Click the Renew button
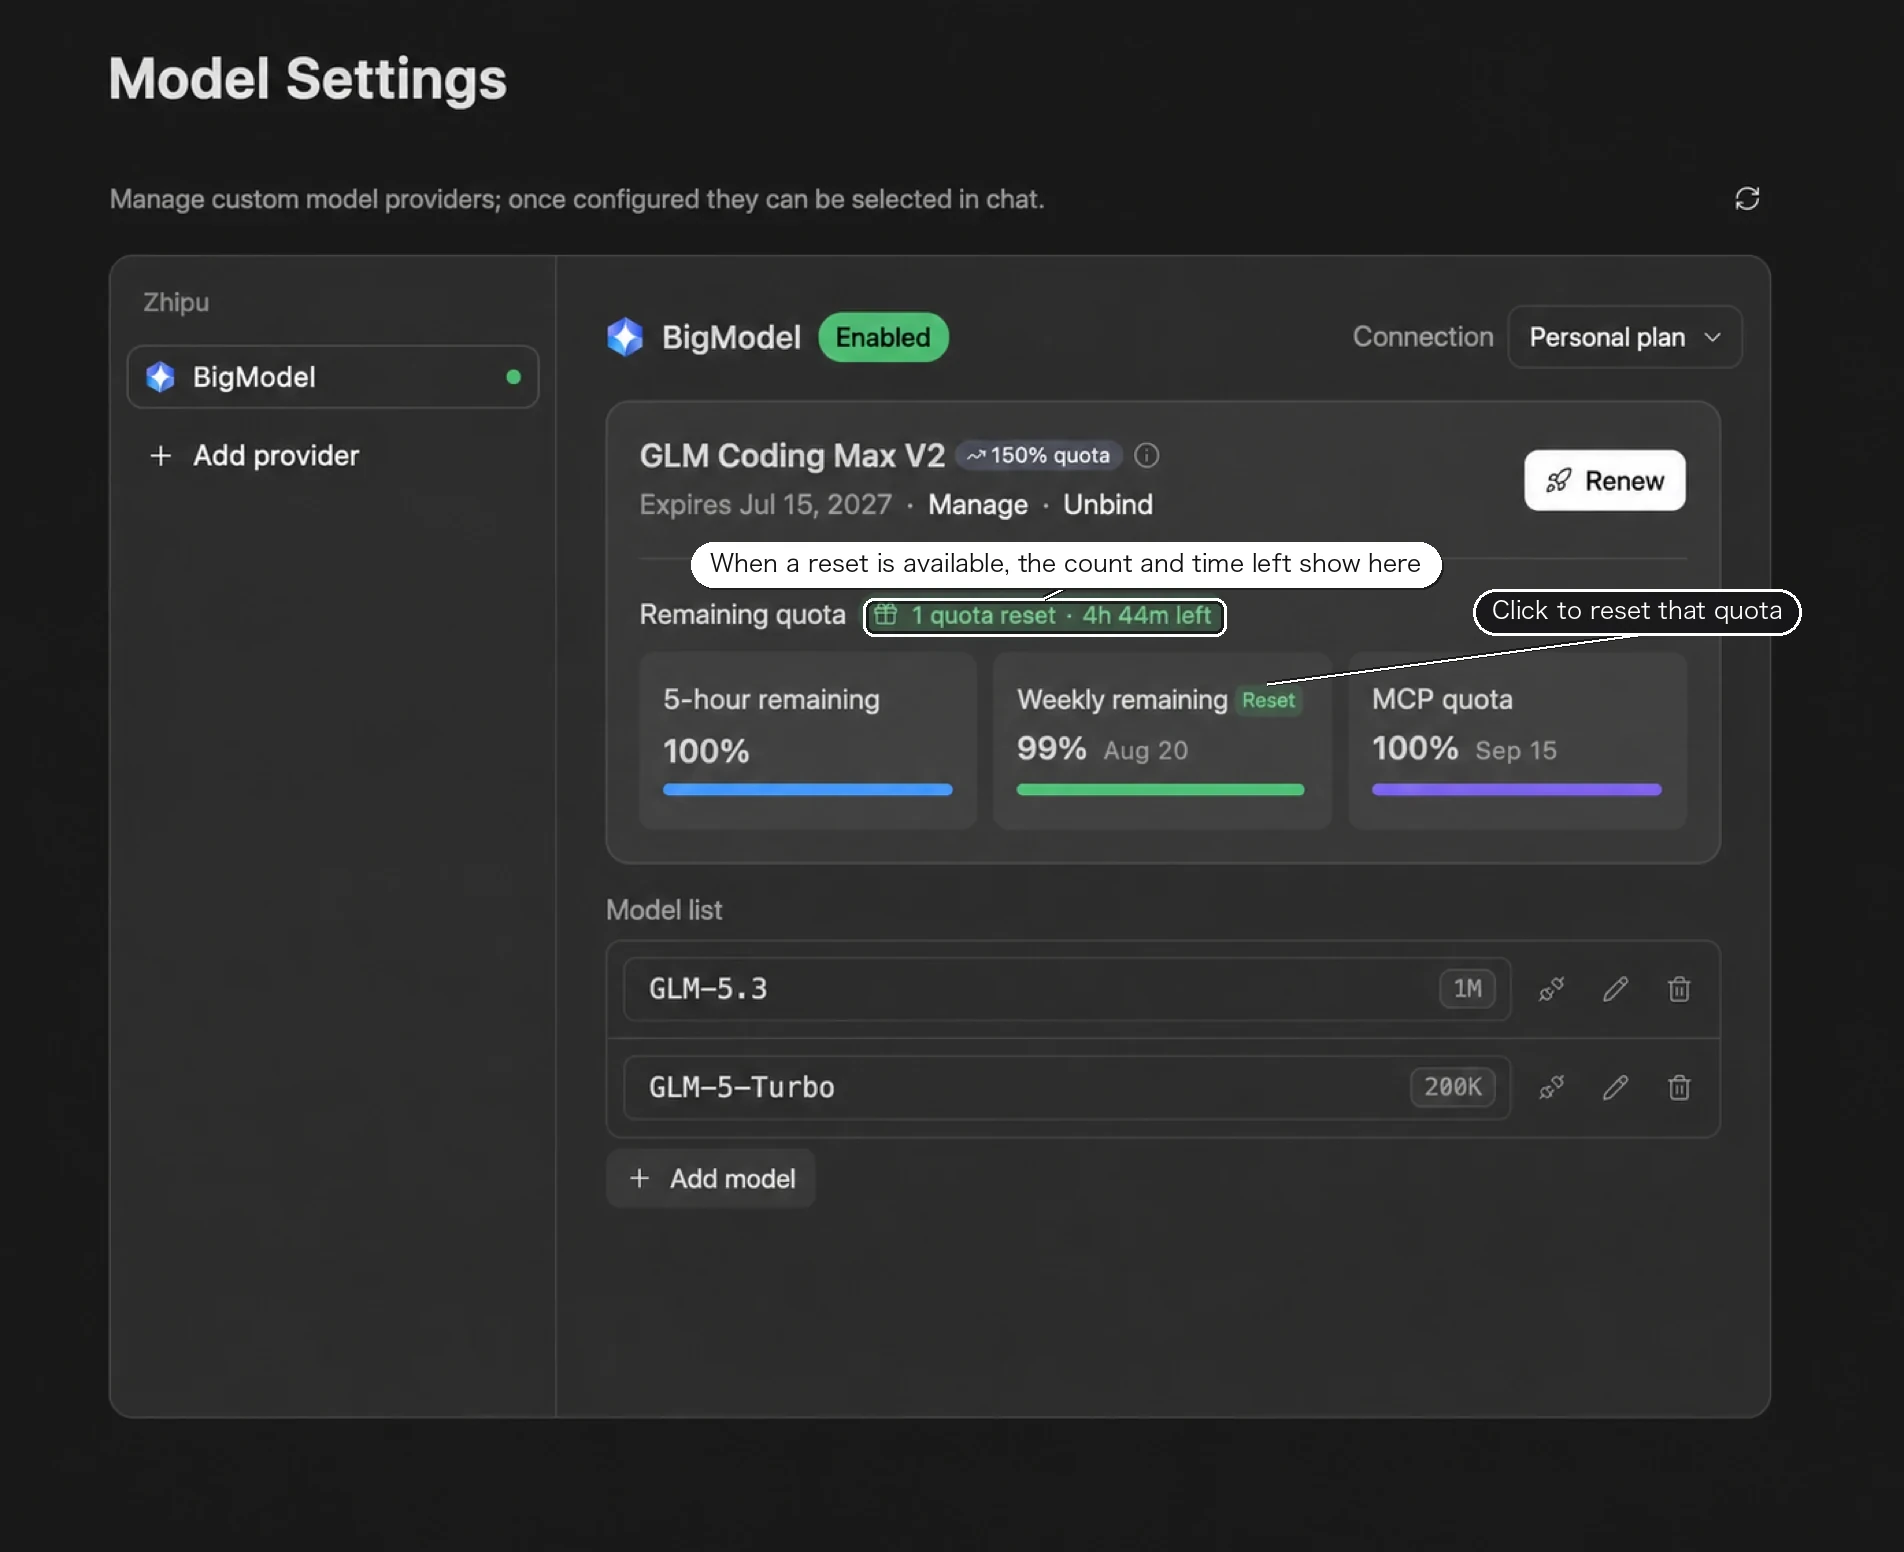1904x1552 pixels. [1604, 481]
